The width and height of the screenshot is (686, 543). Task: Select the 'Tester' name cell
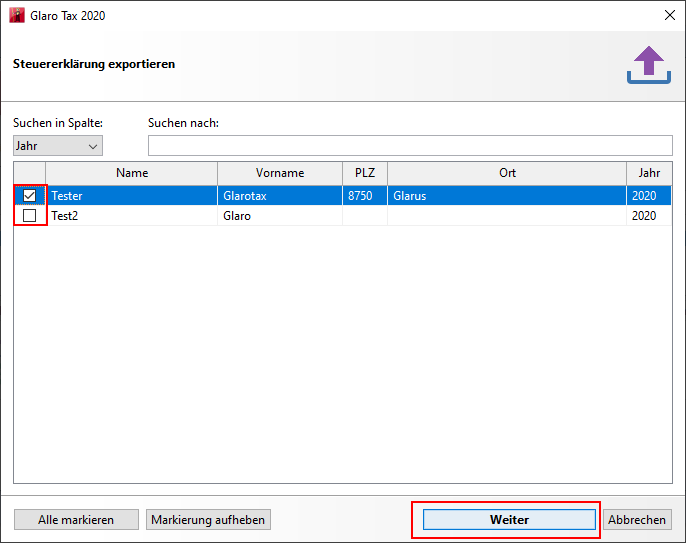click(132, 196)
